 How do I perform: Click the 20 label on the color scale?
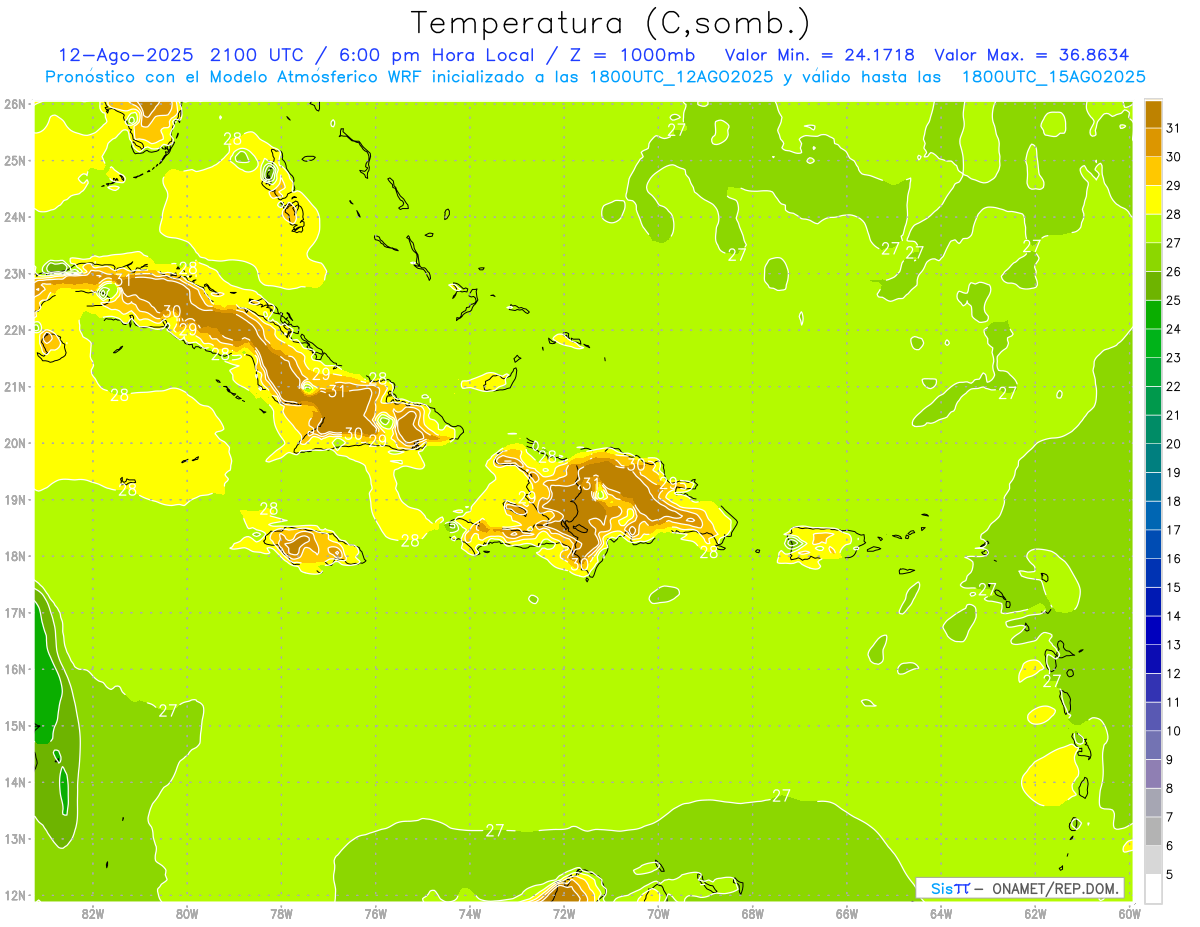[x=1173, y=444]
